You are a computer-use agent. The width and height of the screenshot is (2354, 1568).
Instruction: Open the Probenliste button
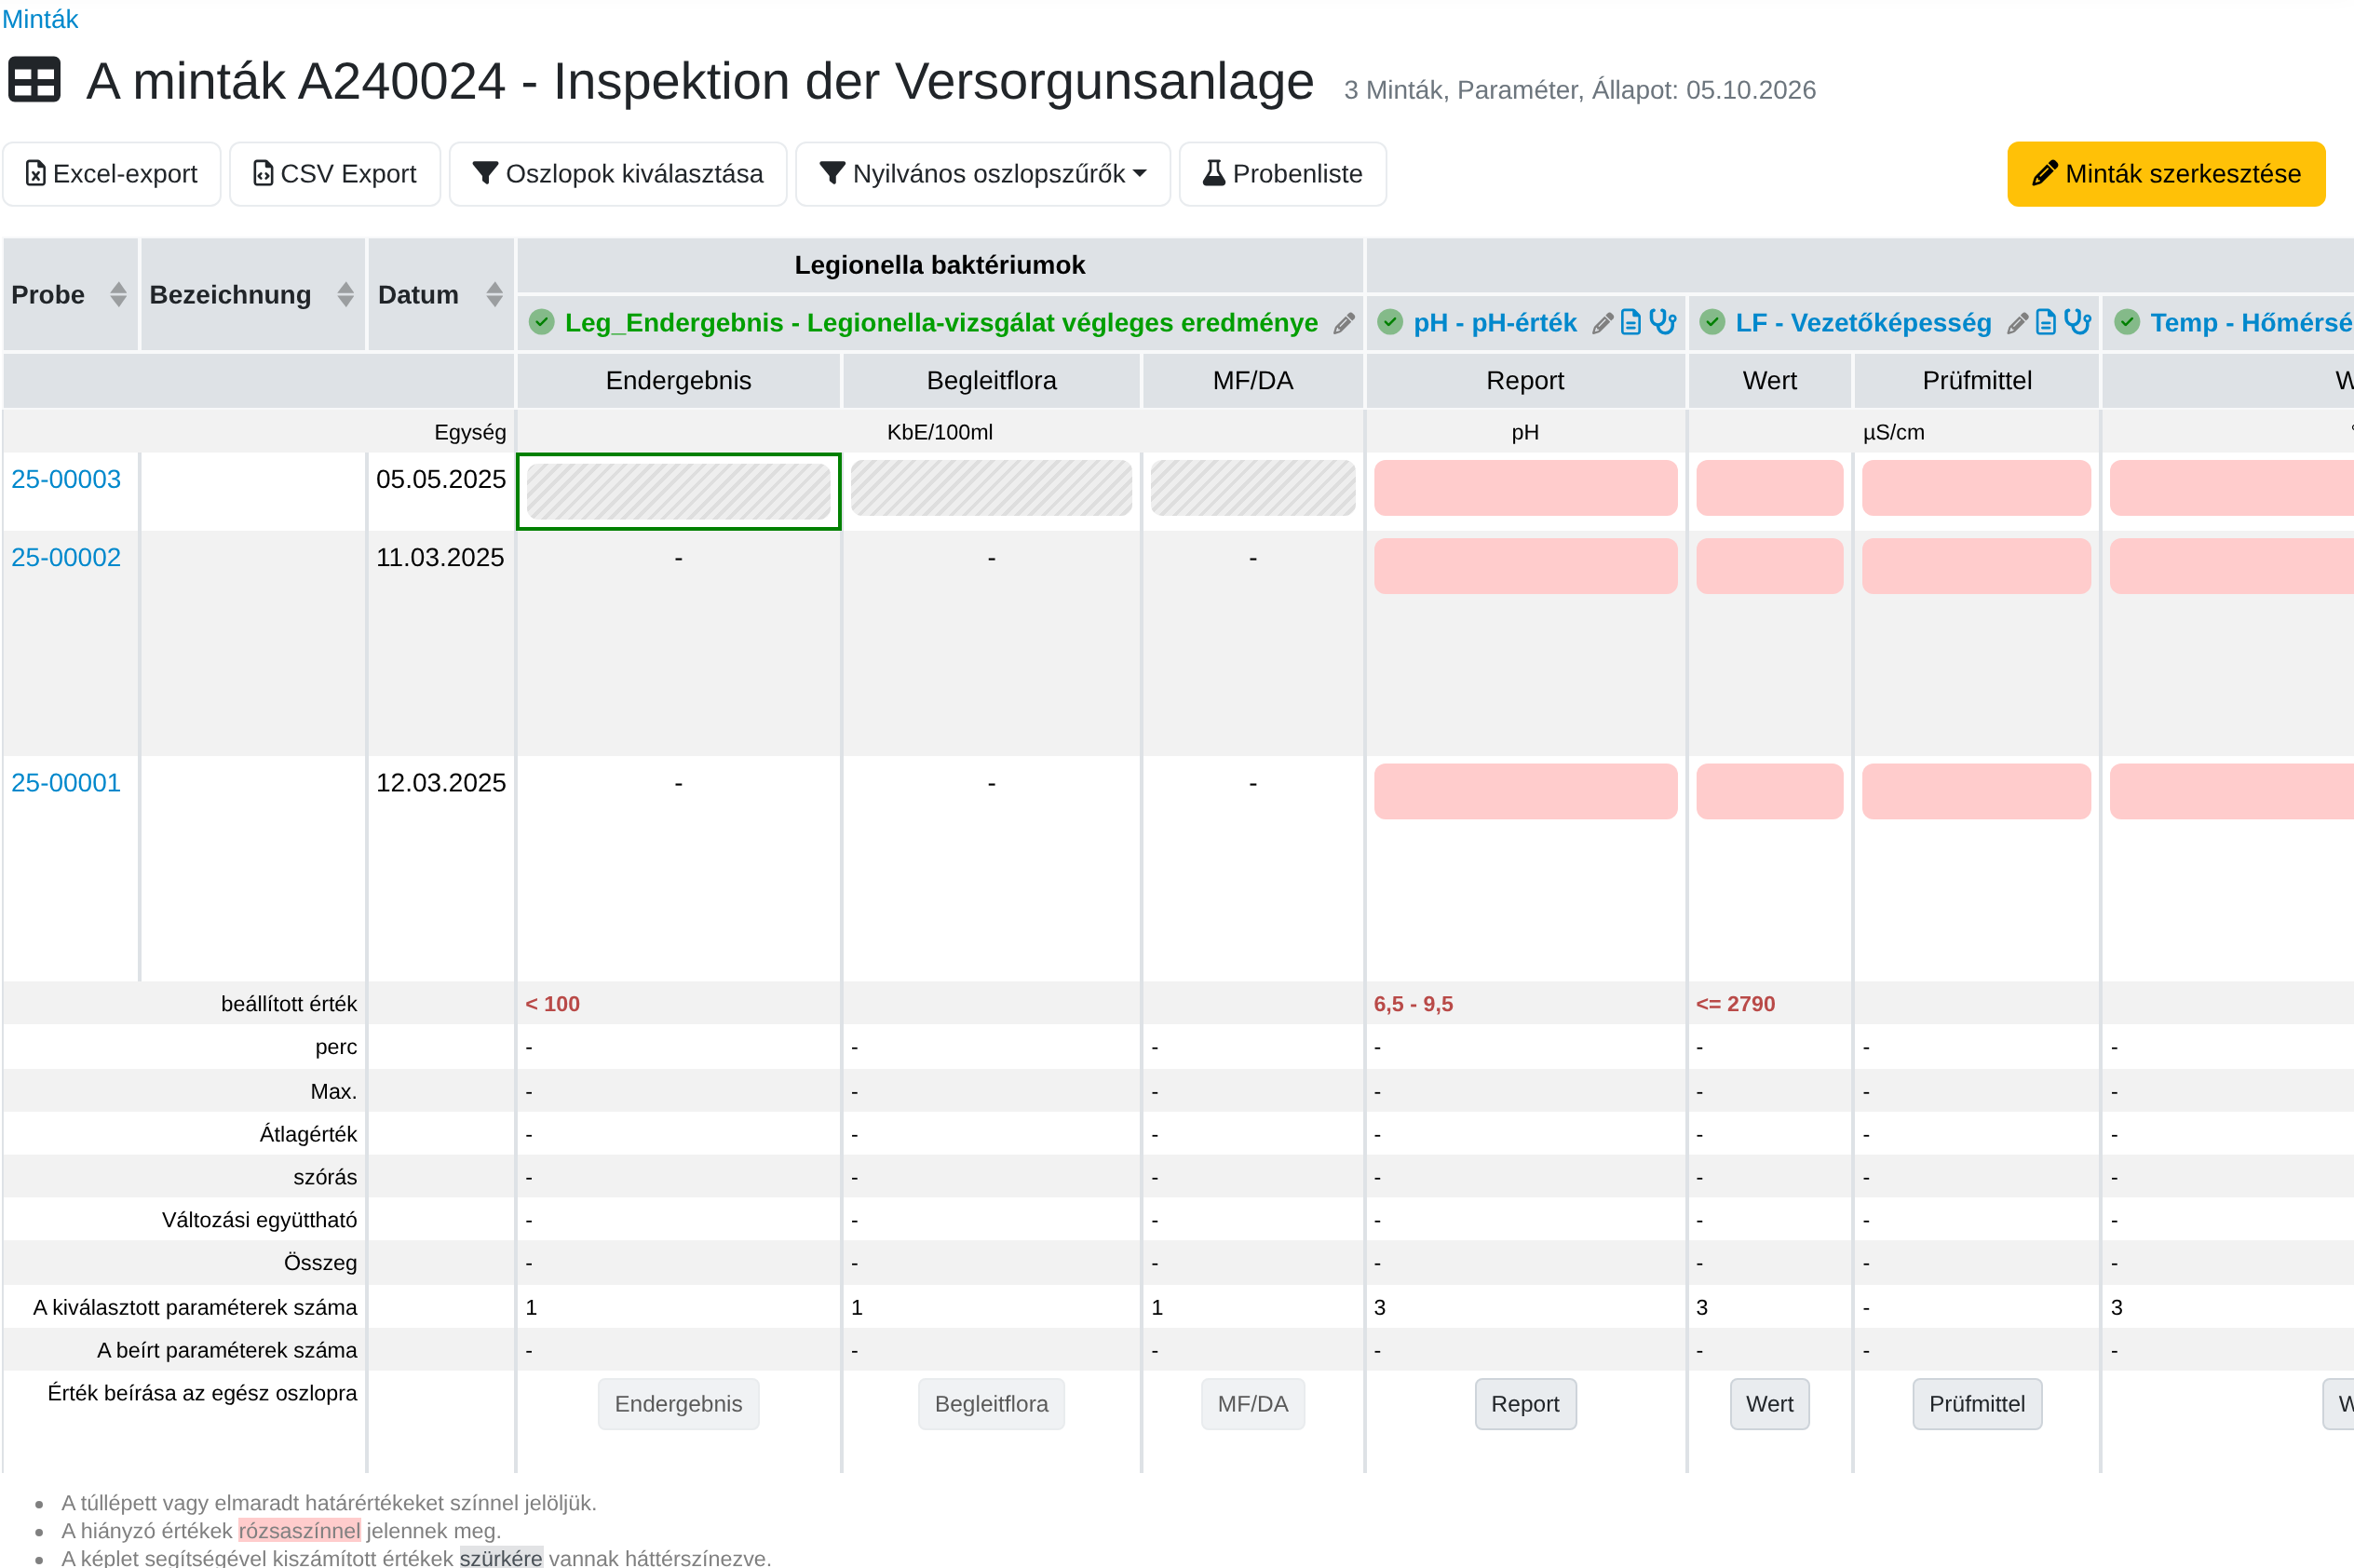click(x=1283, y=174)
